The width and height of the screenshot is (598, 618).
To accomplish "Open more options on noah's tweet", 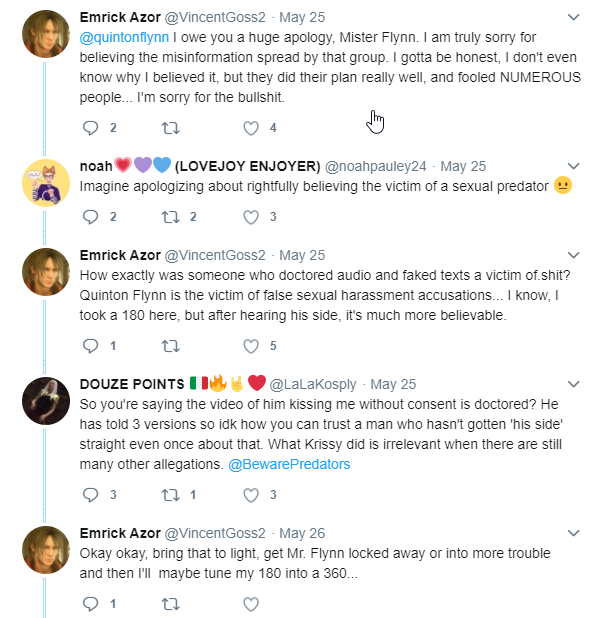I will click(x=574, y=166).
